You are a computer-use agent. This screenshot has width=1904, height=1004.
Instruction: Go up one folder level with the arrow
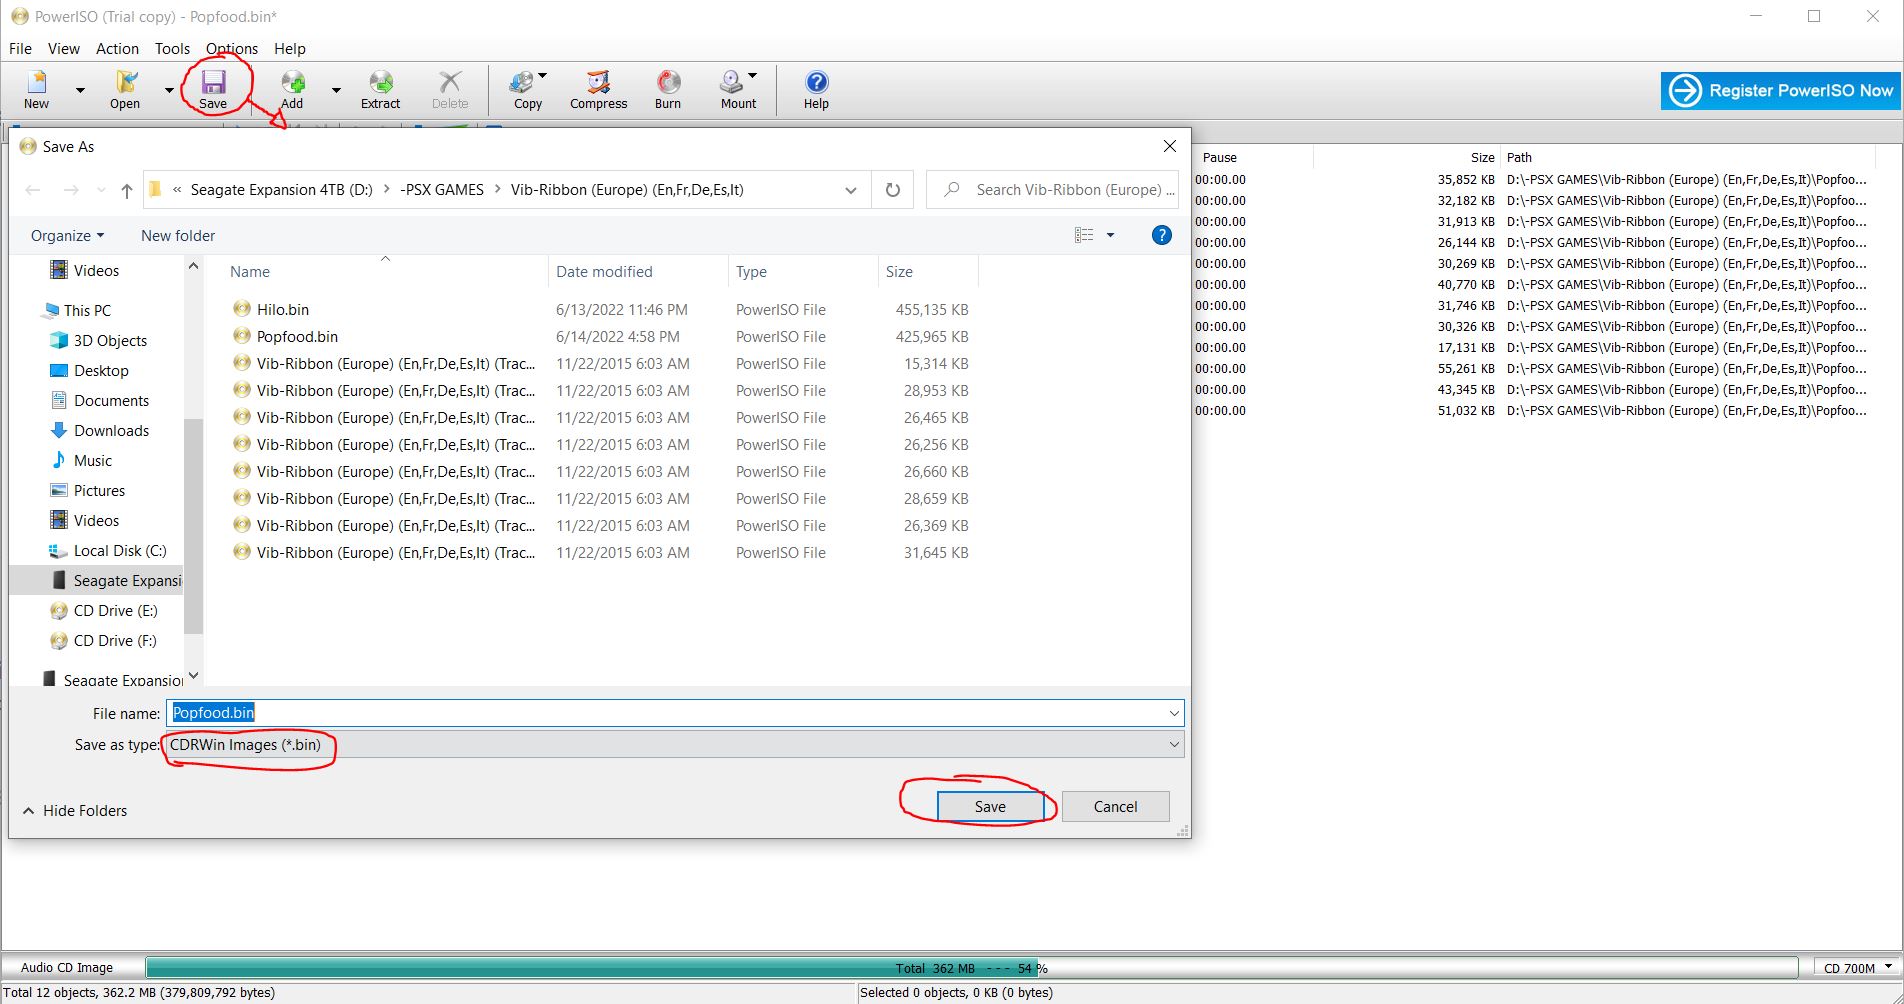point(126,190)
